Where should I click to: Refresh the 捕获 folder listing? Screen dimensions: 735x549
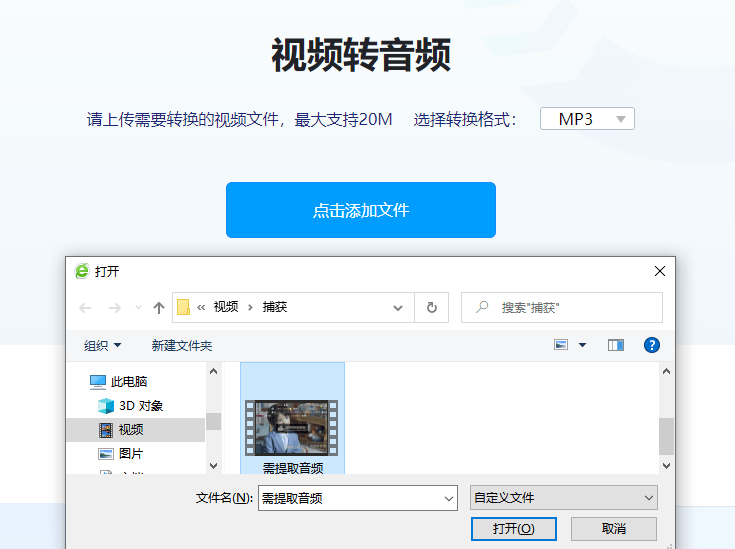432,308
